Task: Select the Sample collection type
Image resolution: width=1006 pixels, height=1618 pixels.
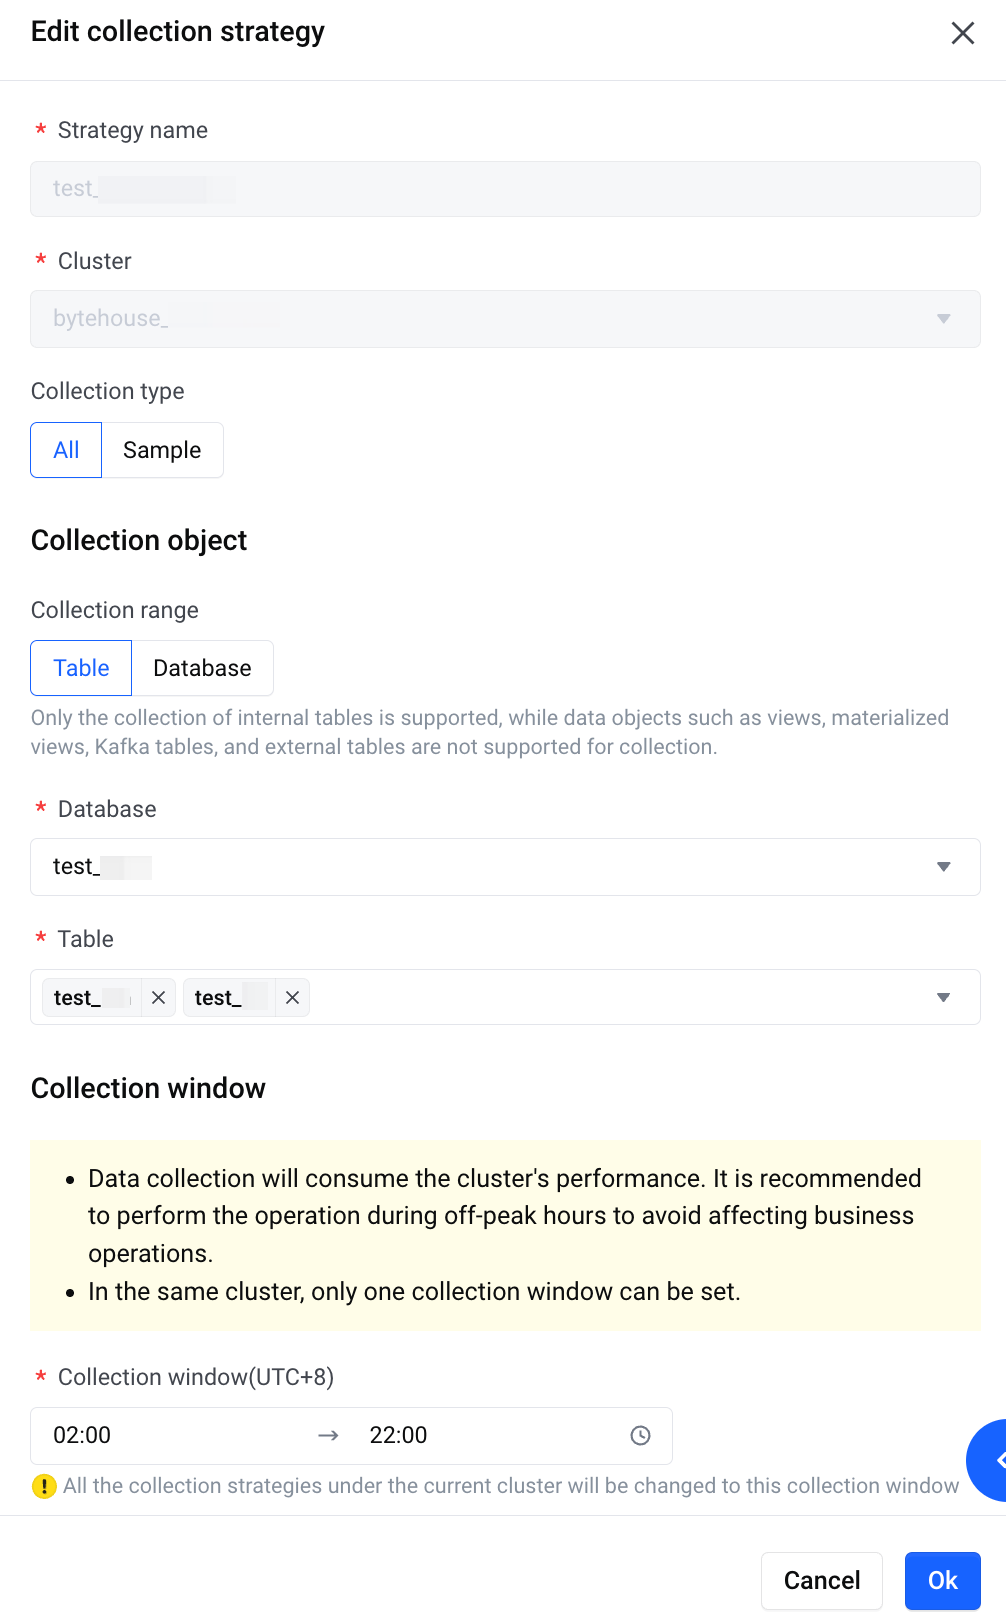Action: 162,450
